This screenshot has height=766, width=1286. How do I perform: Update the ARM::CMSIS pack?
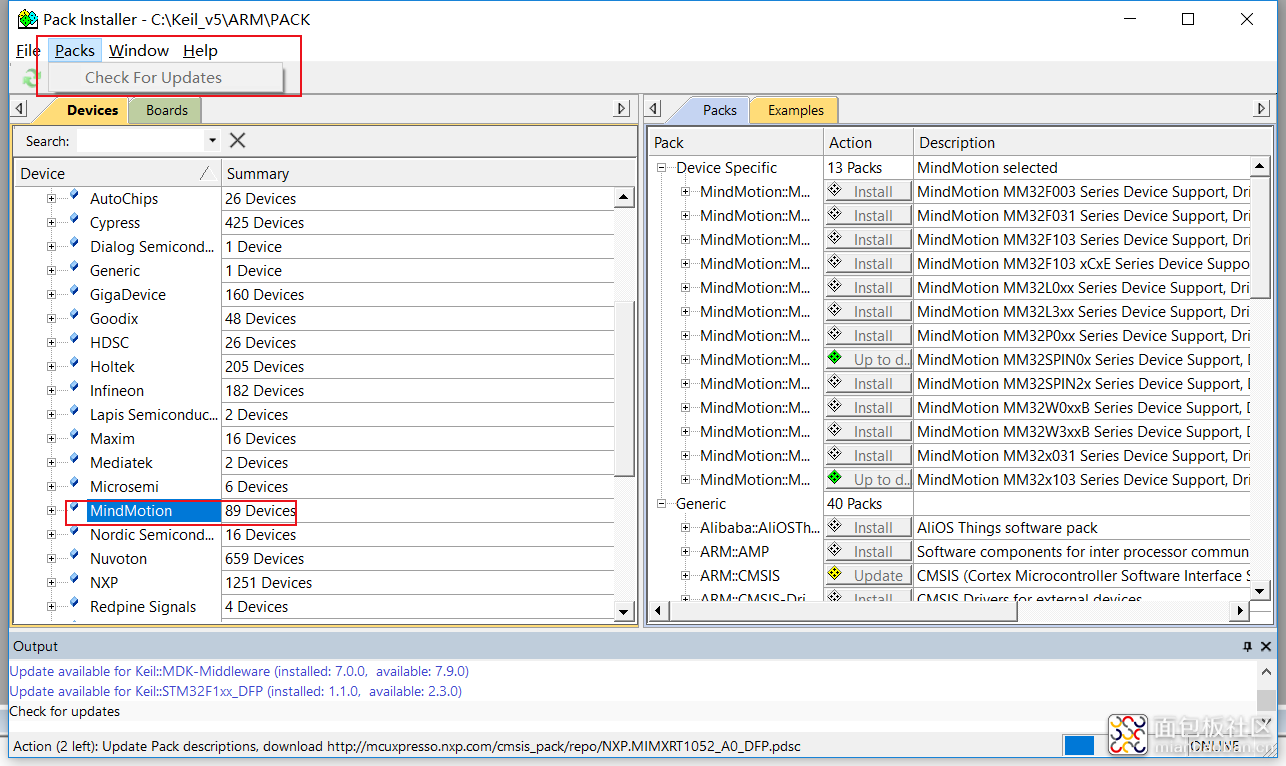[x=868, y=575]
